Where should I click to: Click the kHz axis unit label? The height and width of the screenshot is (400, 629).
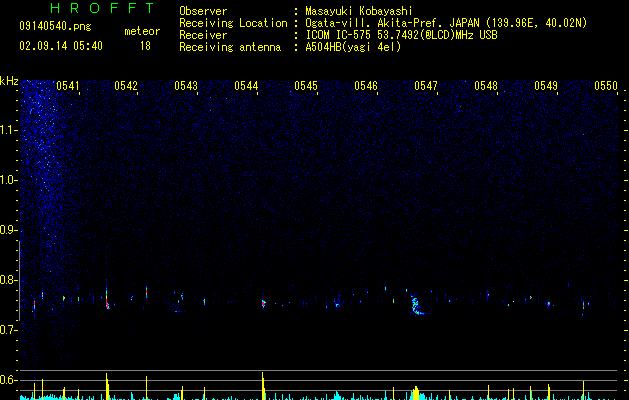pyautogui.click(x=9, y=81)
